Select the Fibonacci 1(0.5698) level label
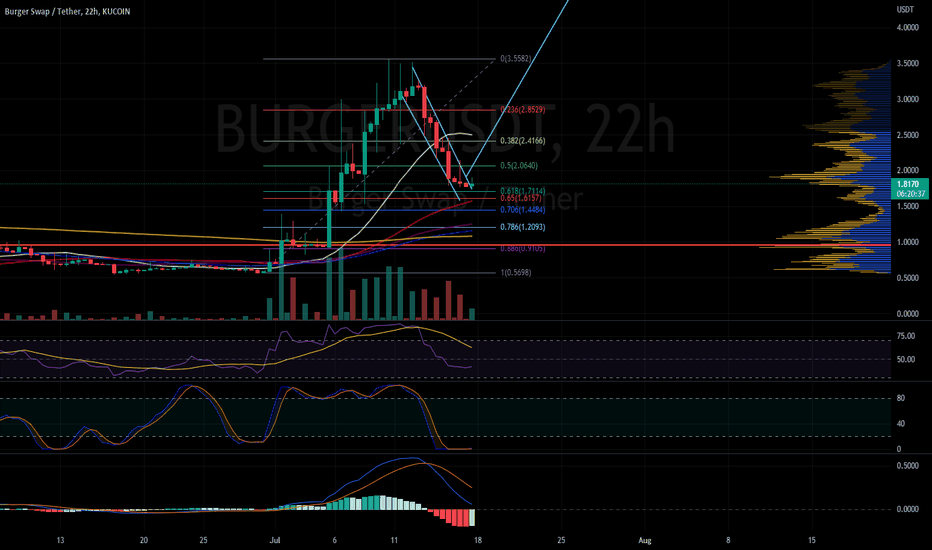This screenshot has height=550, width=932. tap(516, 272)
